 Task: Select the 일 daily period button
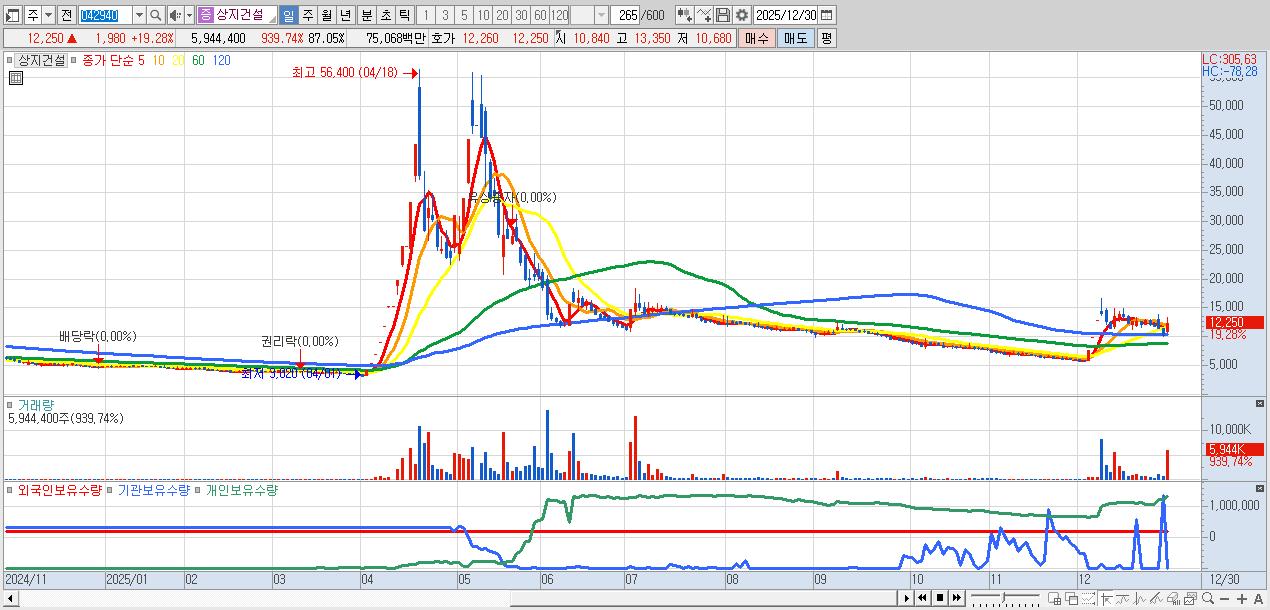288,15
